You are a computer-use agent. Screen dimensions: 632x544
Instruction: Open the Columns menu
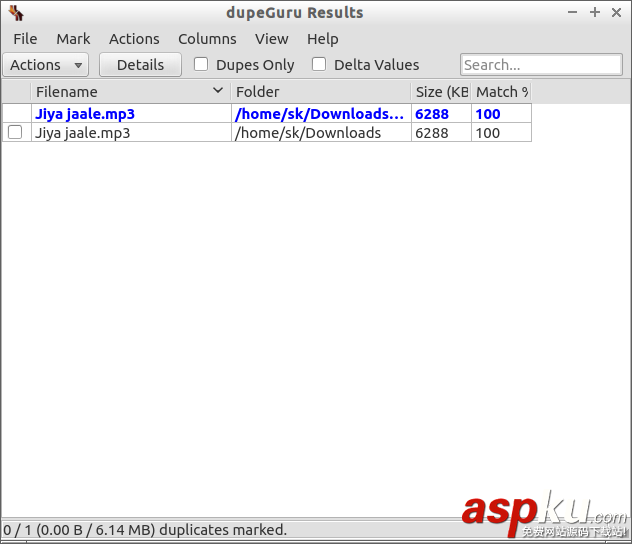point(207,39)
